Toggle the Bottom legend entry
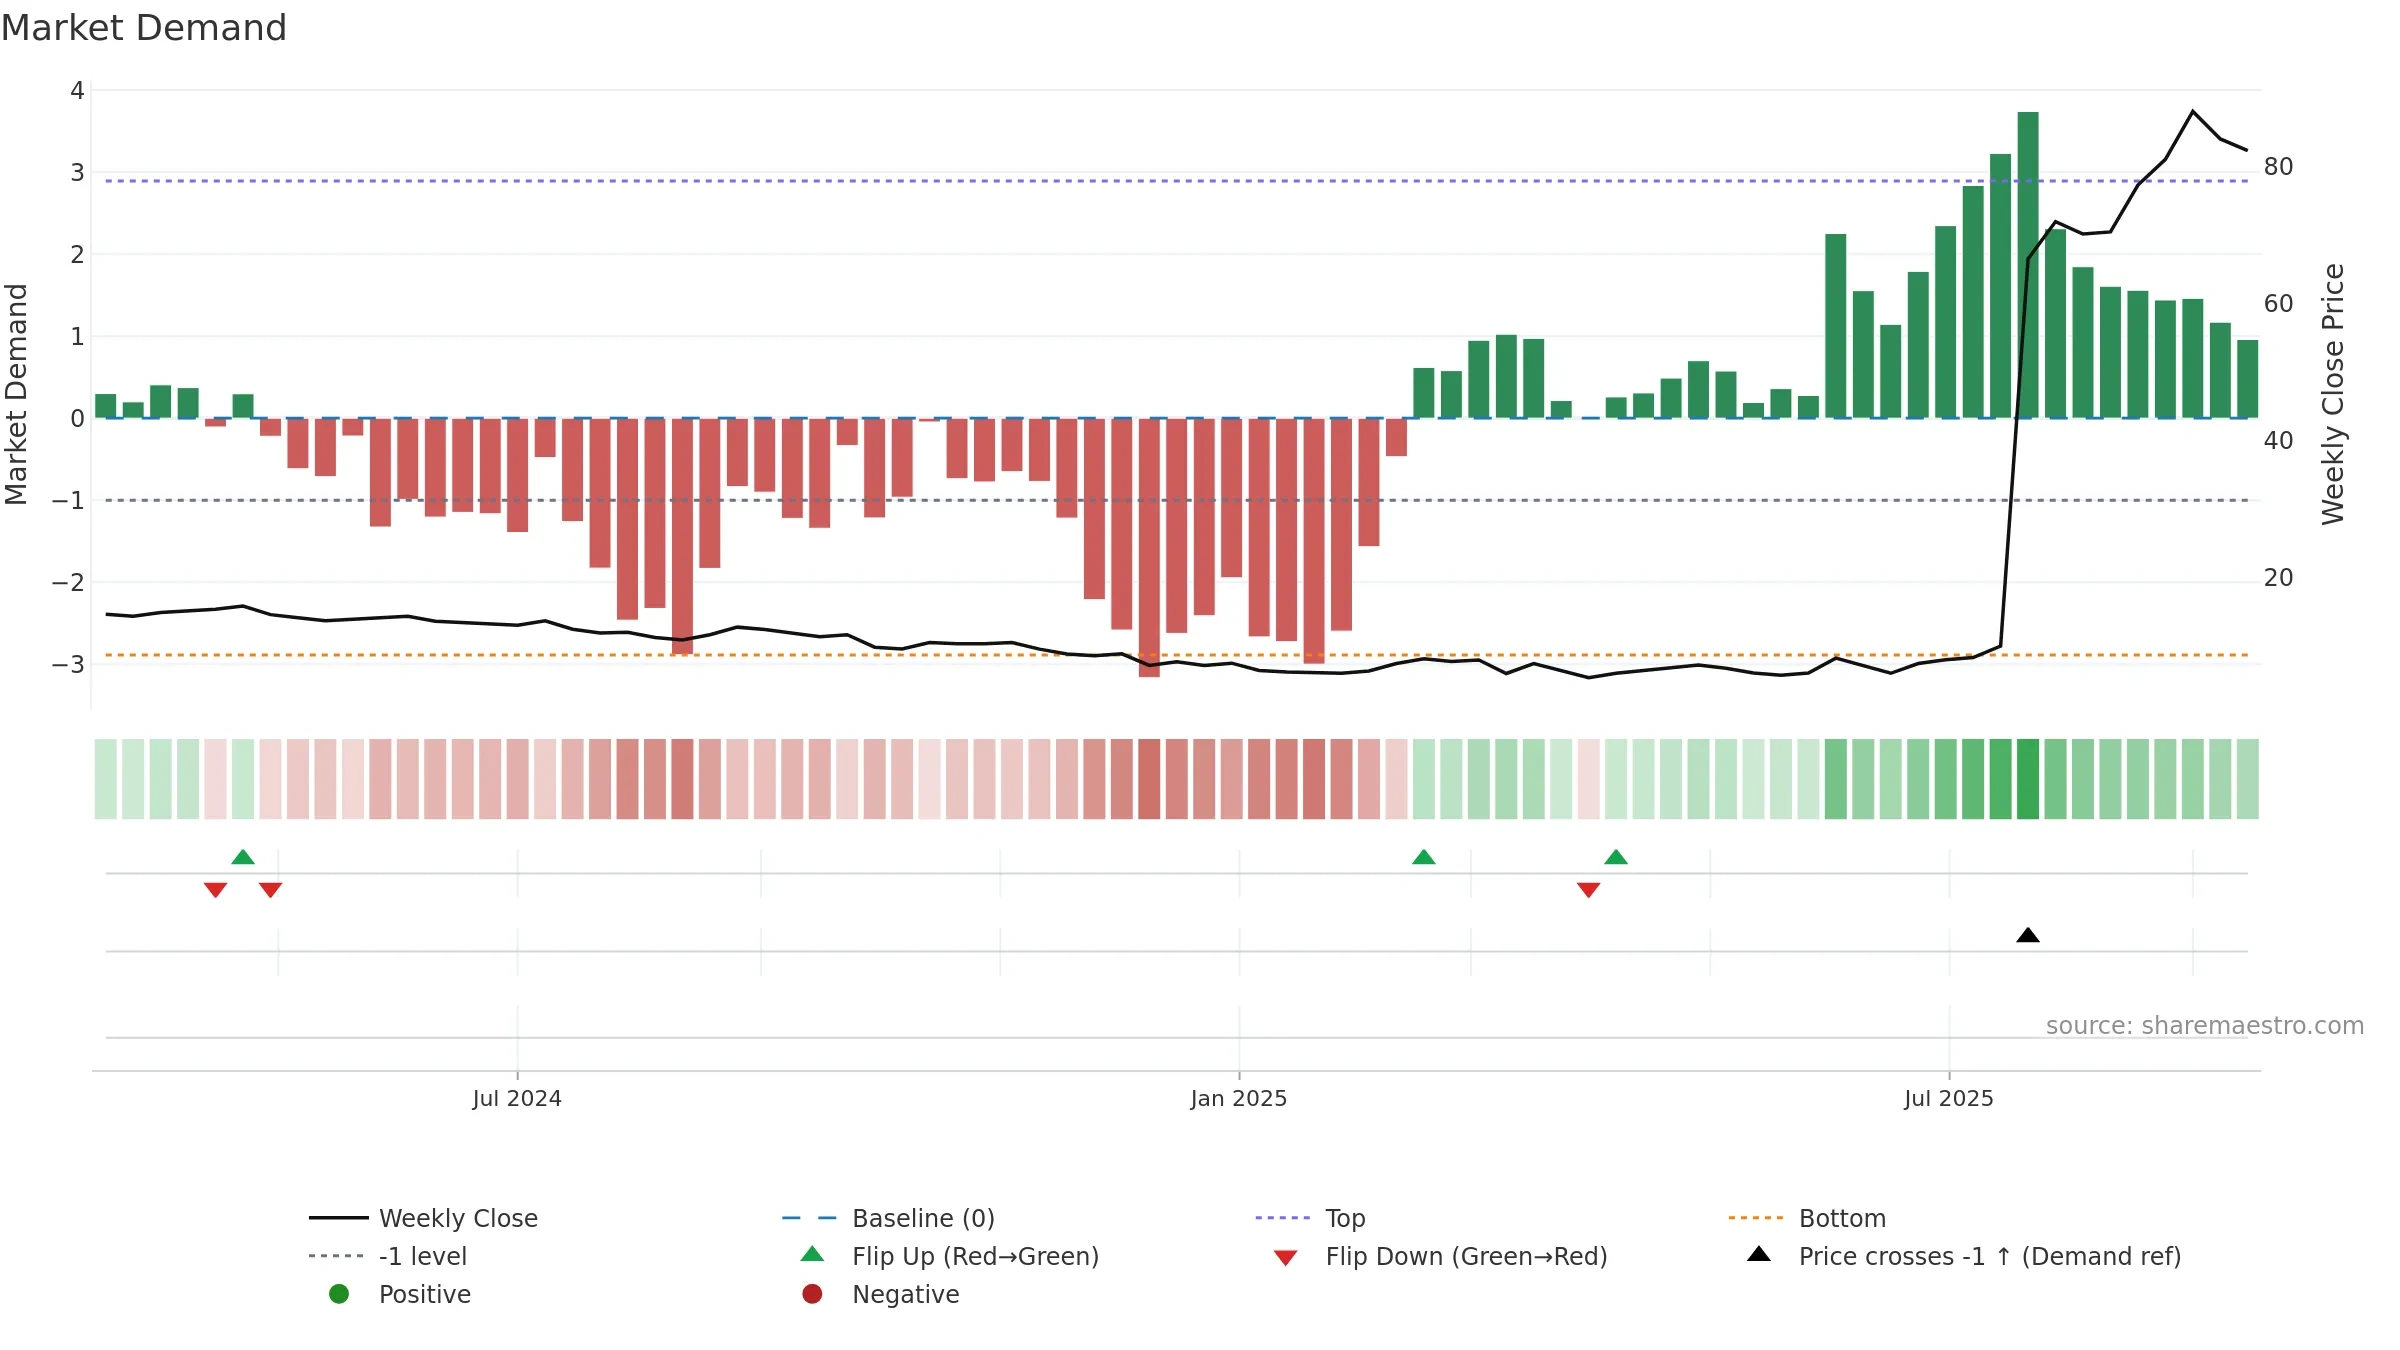 click(x=1807, y=1218)
